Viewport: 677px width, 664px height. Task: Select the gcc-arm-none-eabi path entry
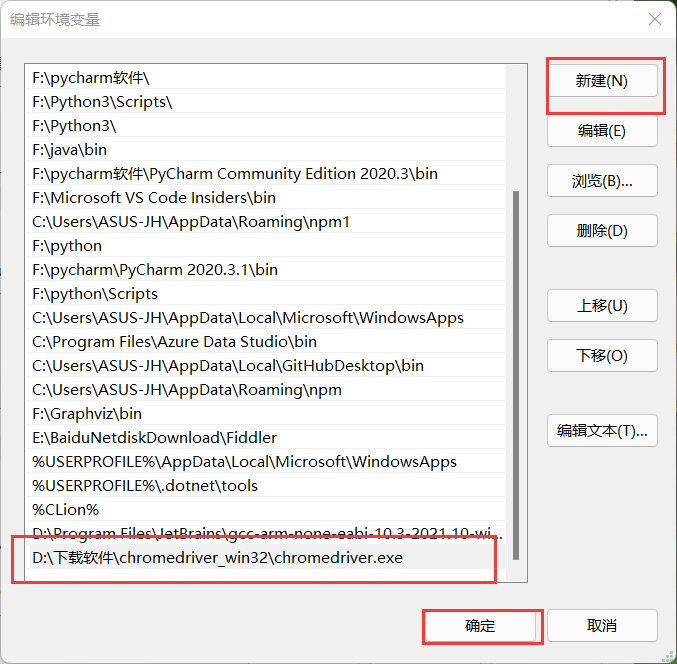coord(265,534)
